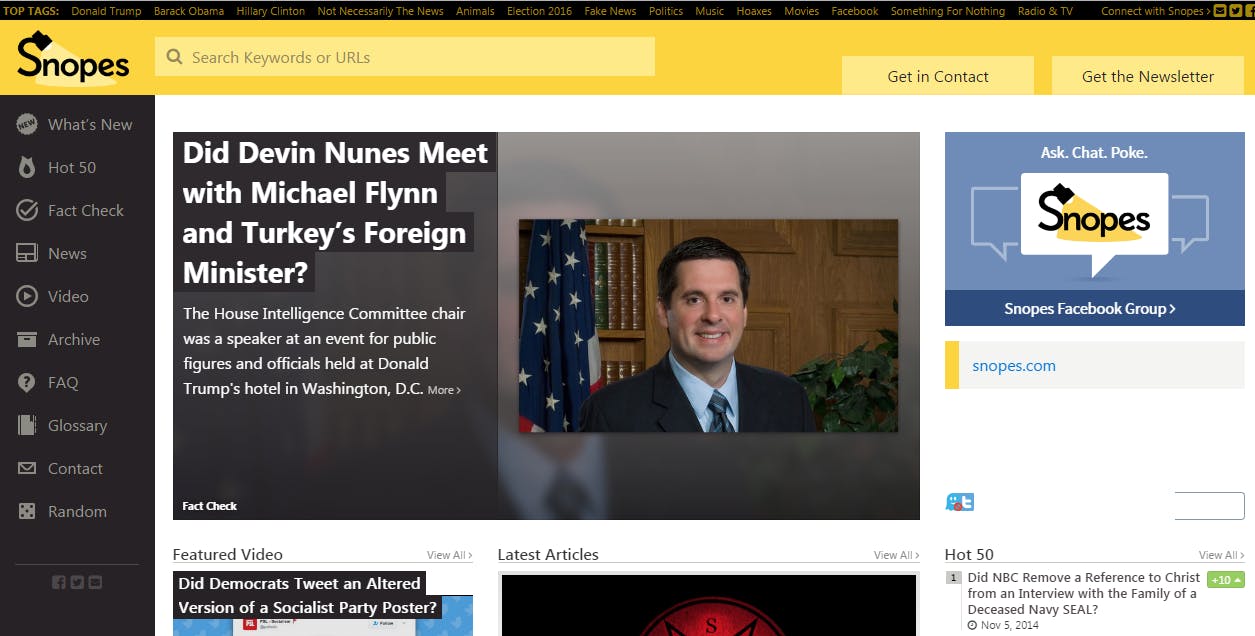Click the Ask. Chat. Poke. Snopes banner
The image size is (1255, 636).
1095,211
